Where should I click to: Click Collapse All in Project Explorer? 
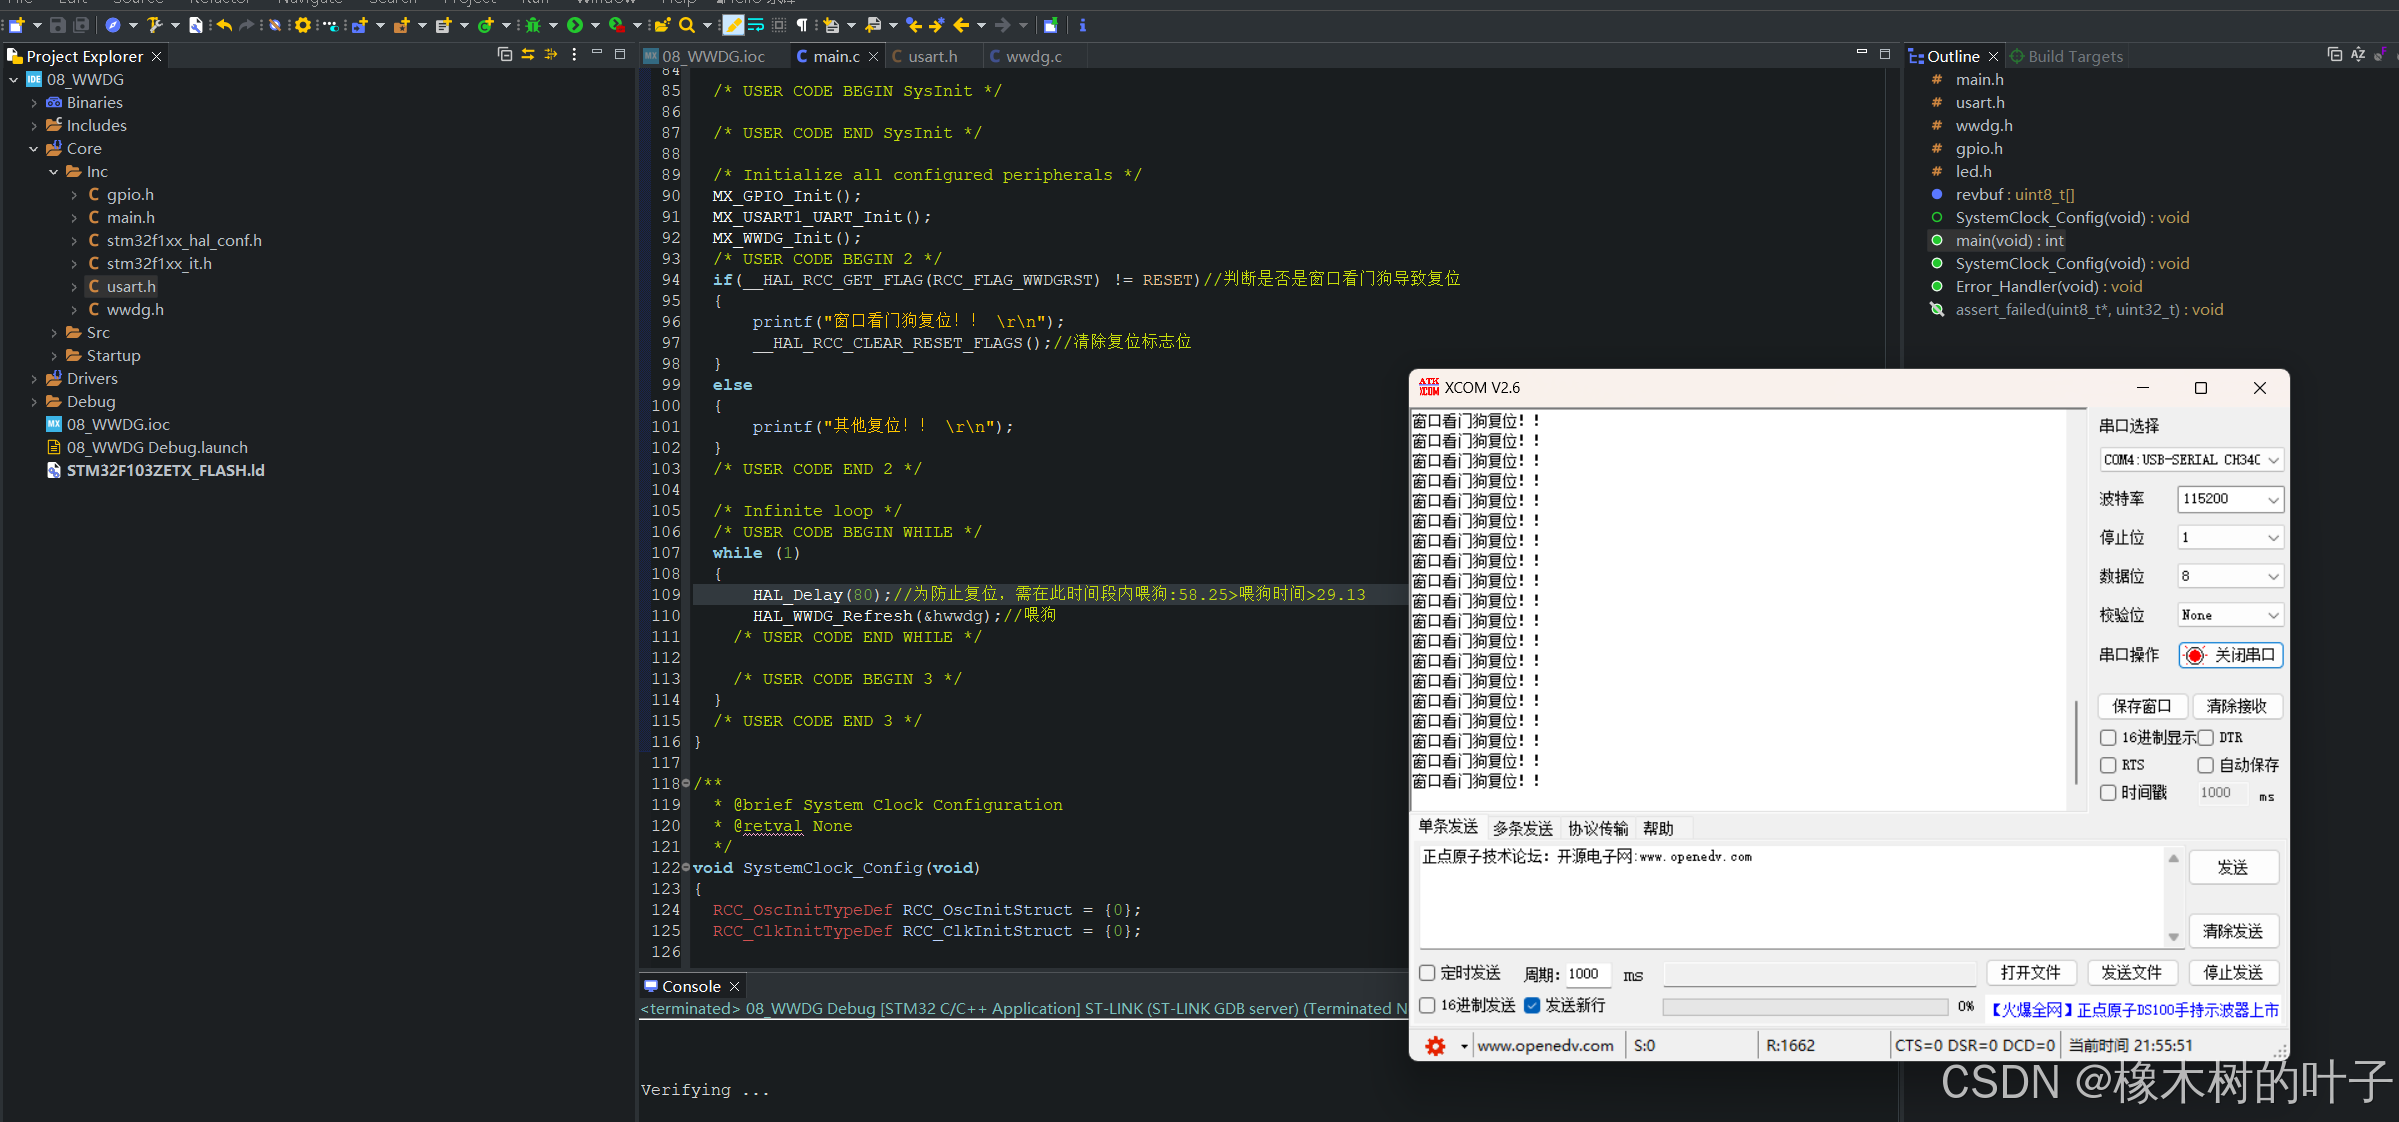(x=505, y=55)
